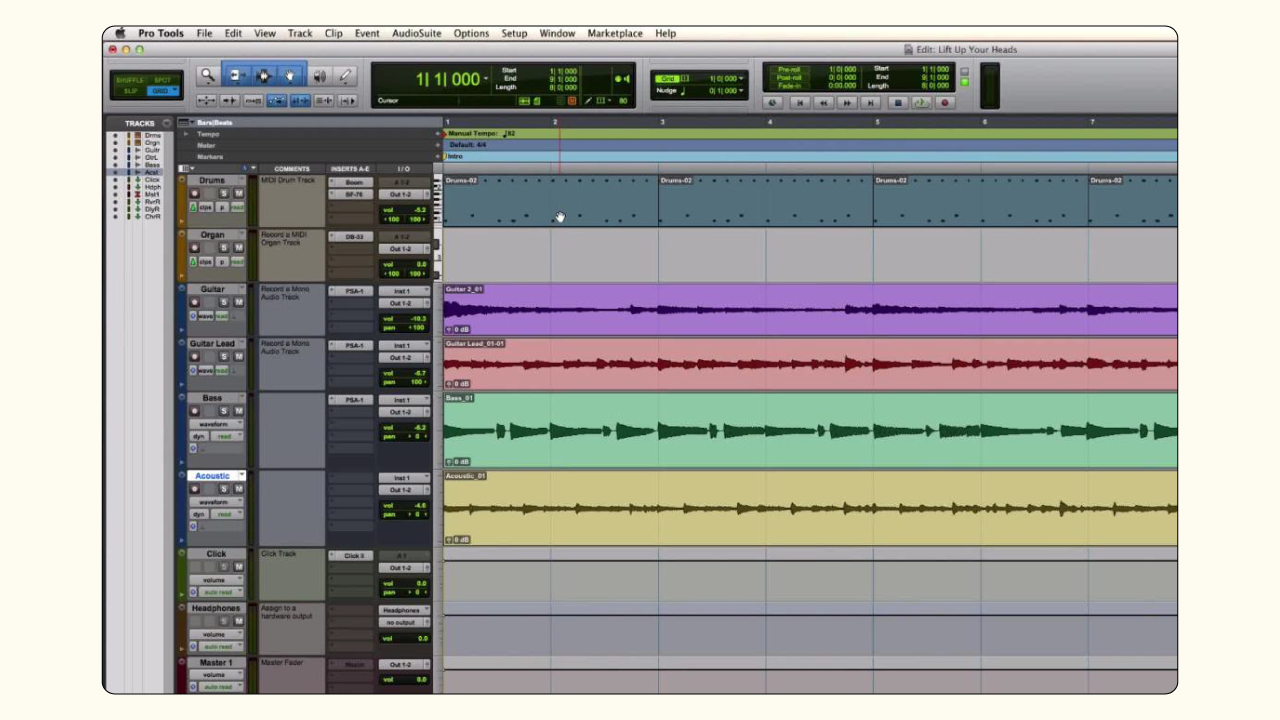Open main counter format dropdown arrow

point(486,78)
